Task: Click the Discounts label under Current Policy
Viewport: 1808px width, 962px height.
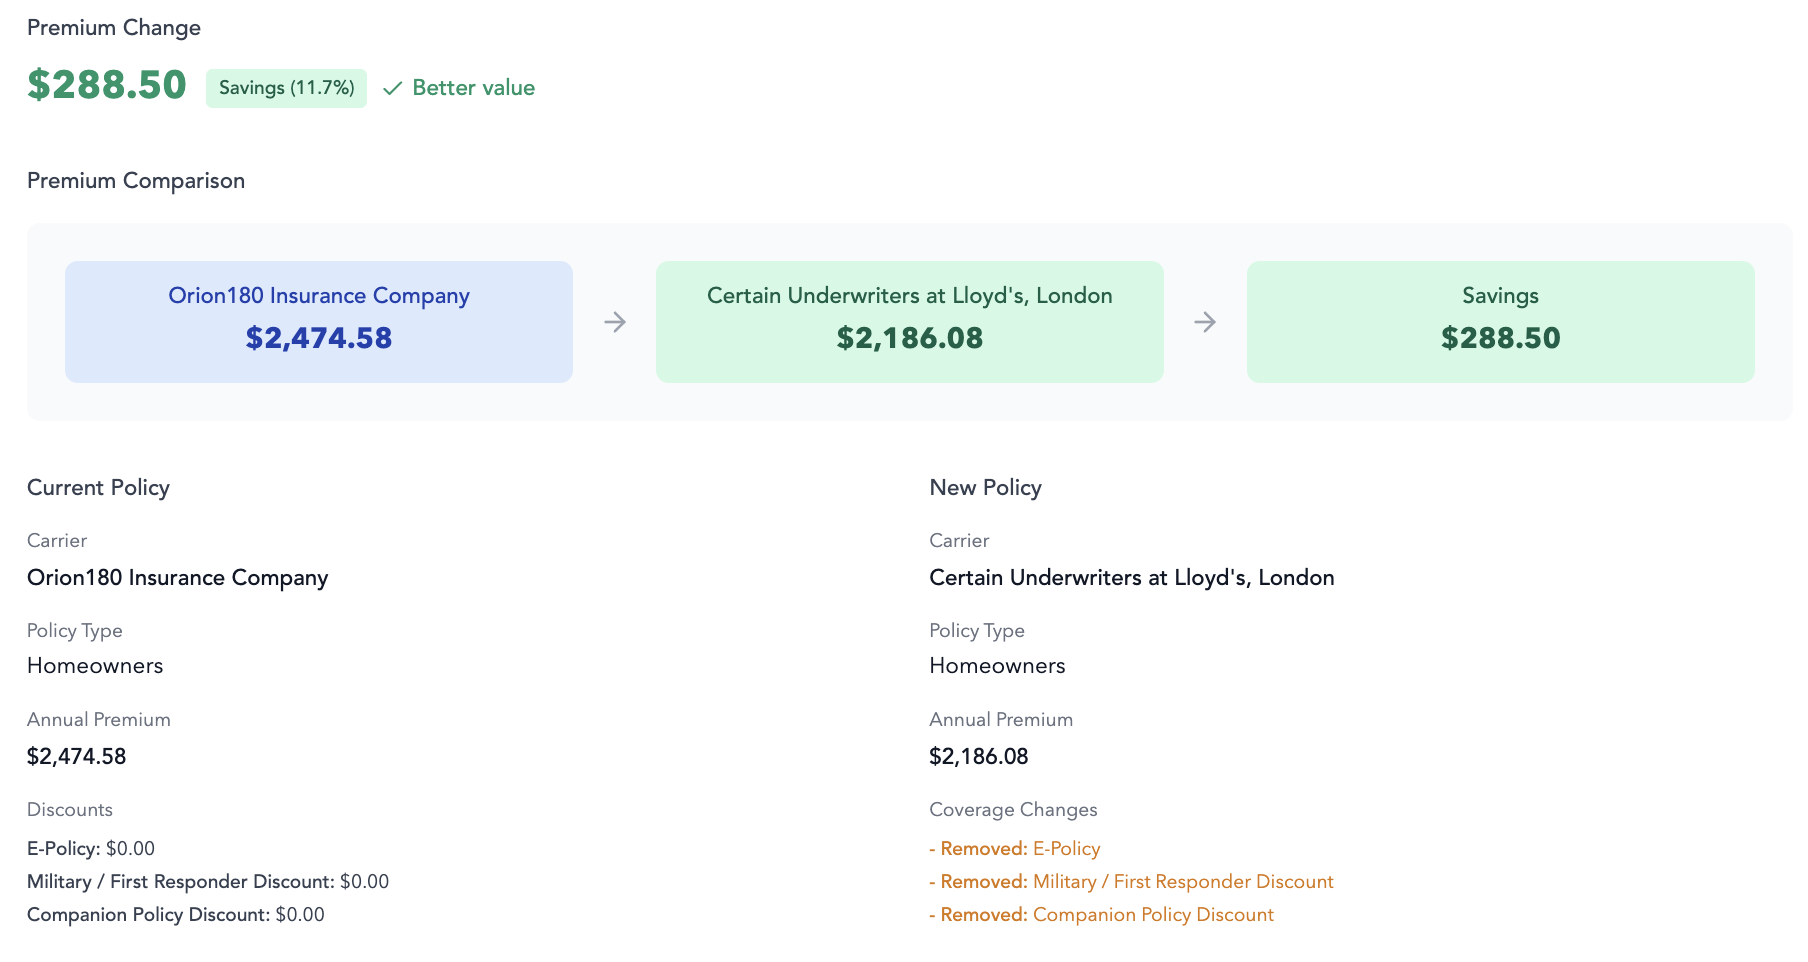Action: click(70, 810)
